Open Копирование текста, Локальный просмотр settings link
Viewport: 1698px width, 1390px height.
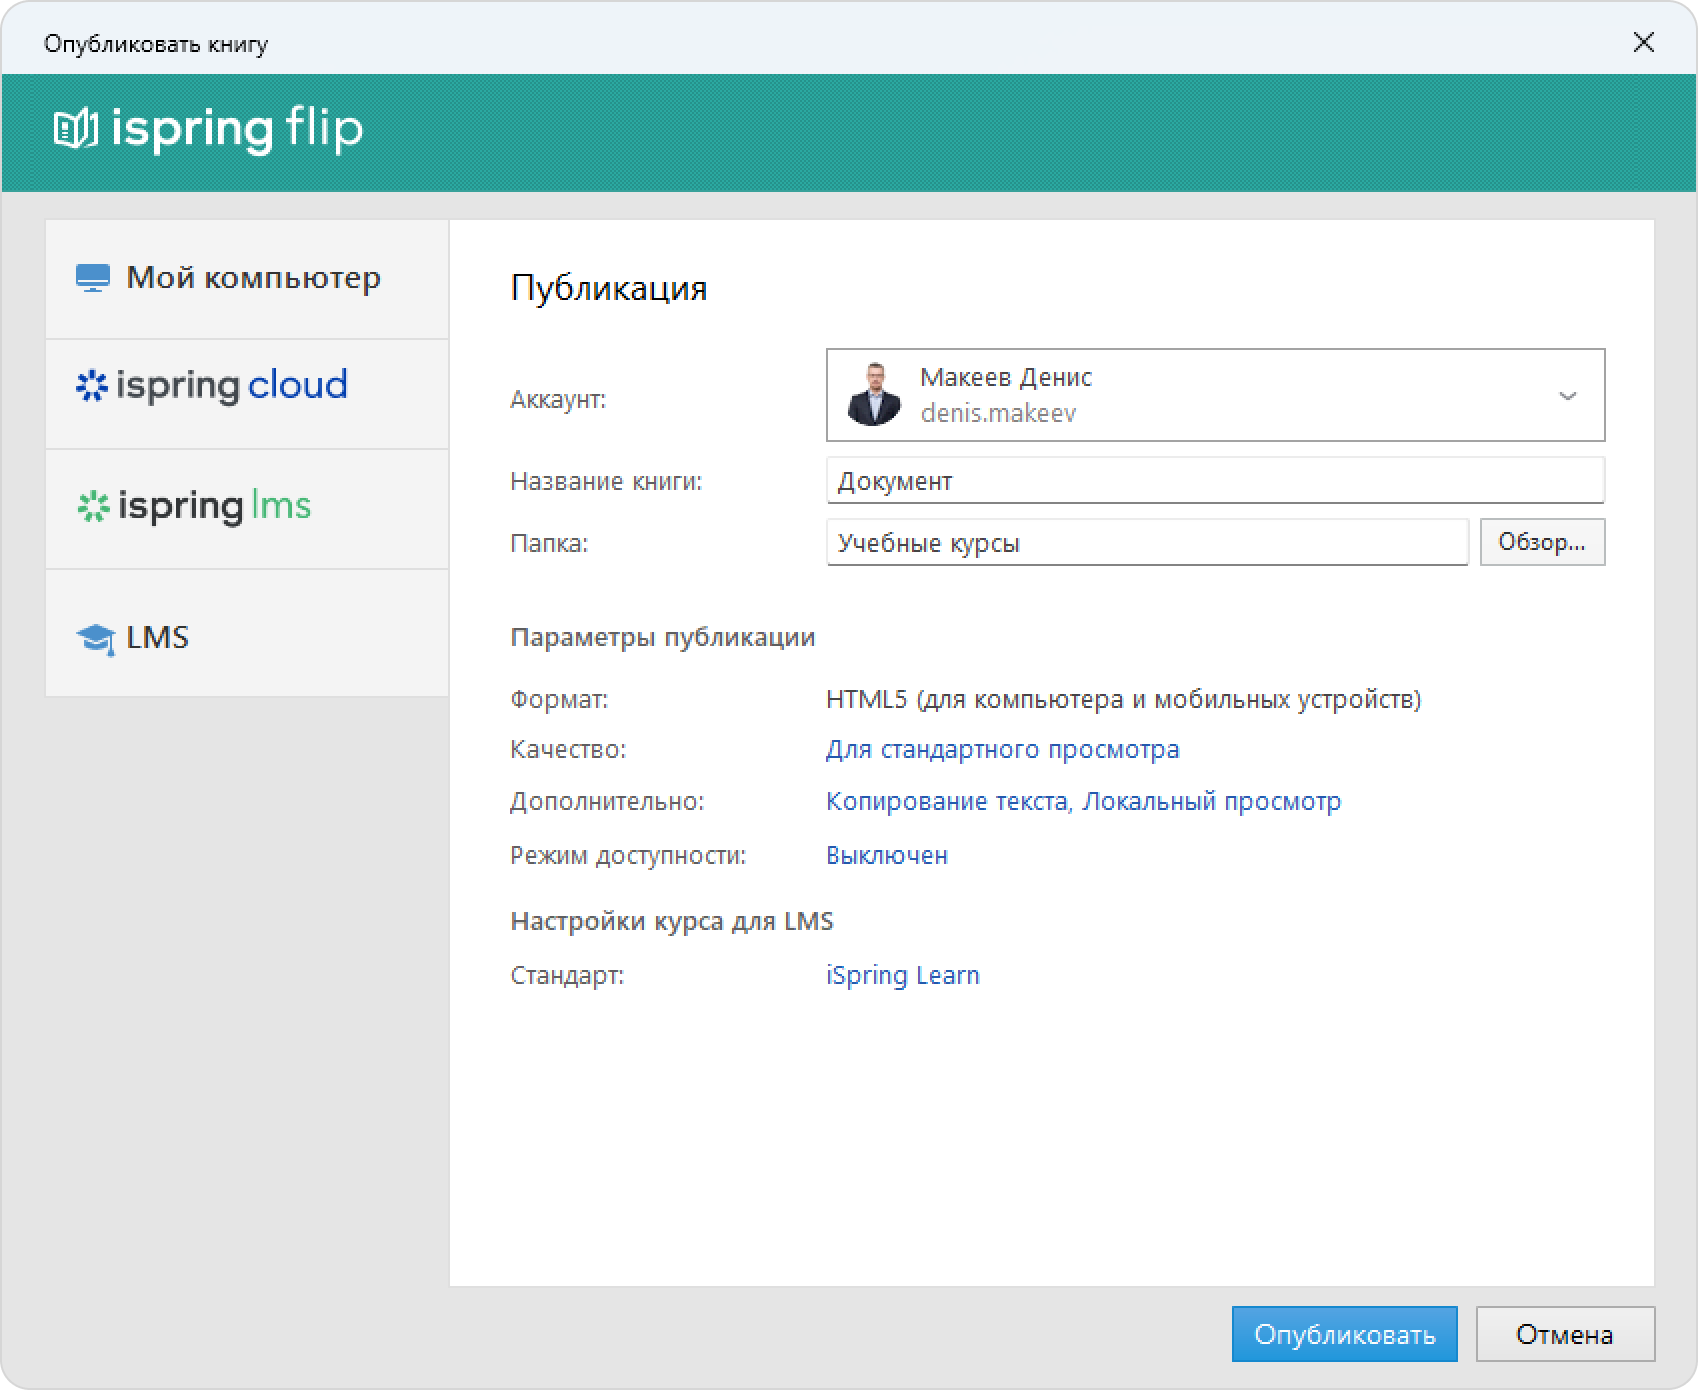click(x=1083, y=801)
